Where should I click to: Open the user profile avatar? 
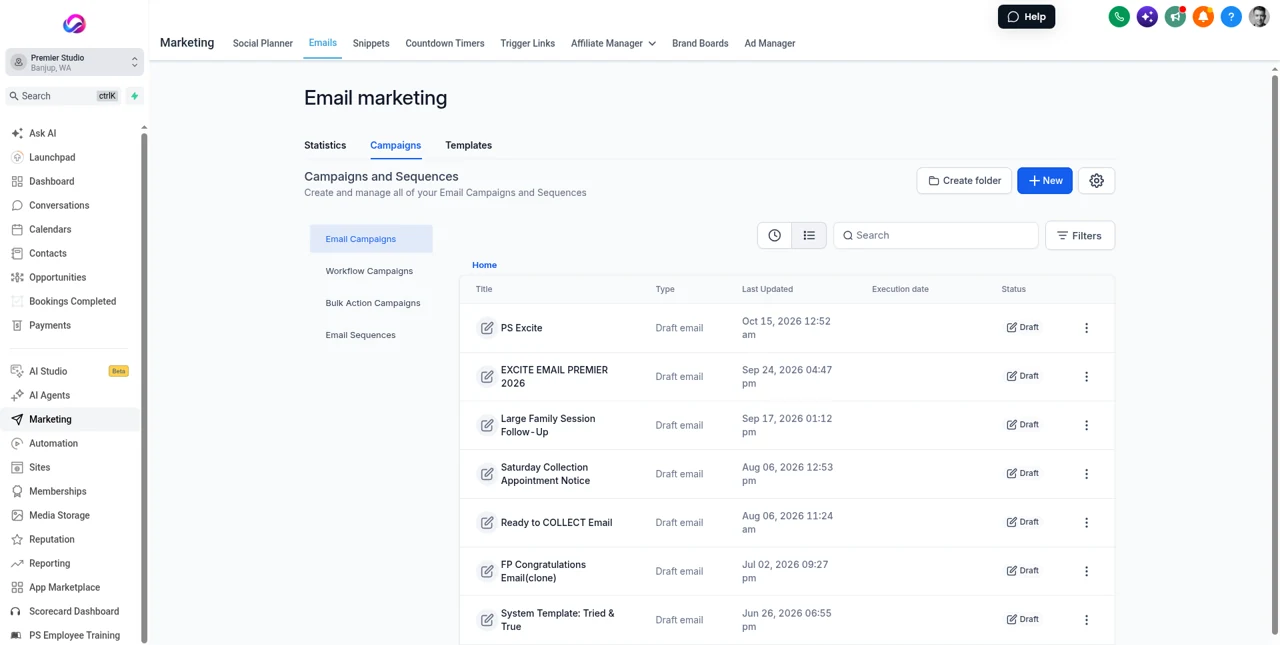point(1259,17)
